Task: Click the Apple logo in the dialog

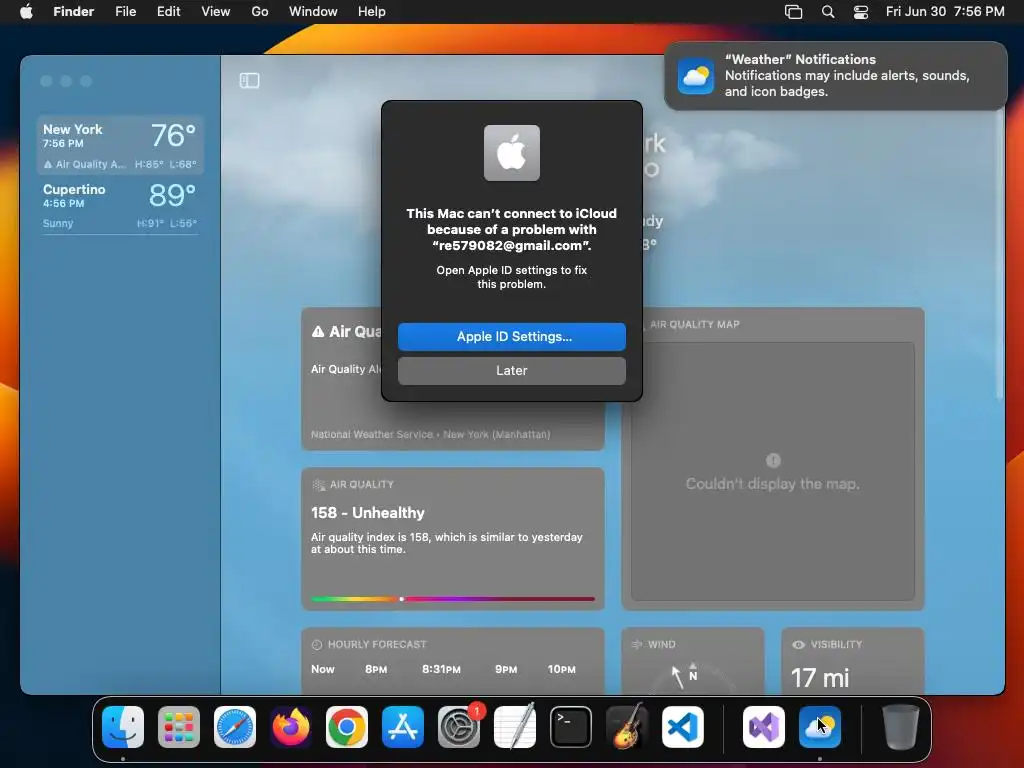Action: click(x=512, y=153)
